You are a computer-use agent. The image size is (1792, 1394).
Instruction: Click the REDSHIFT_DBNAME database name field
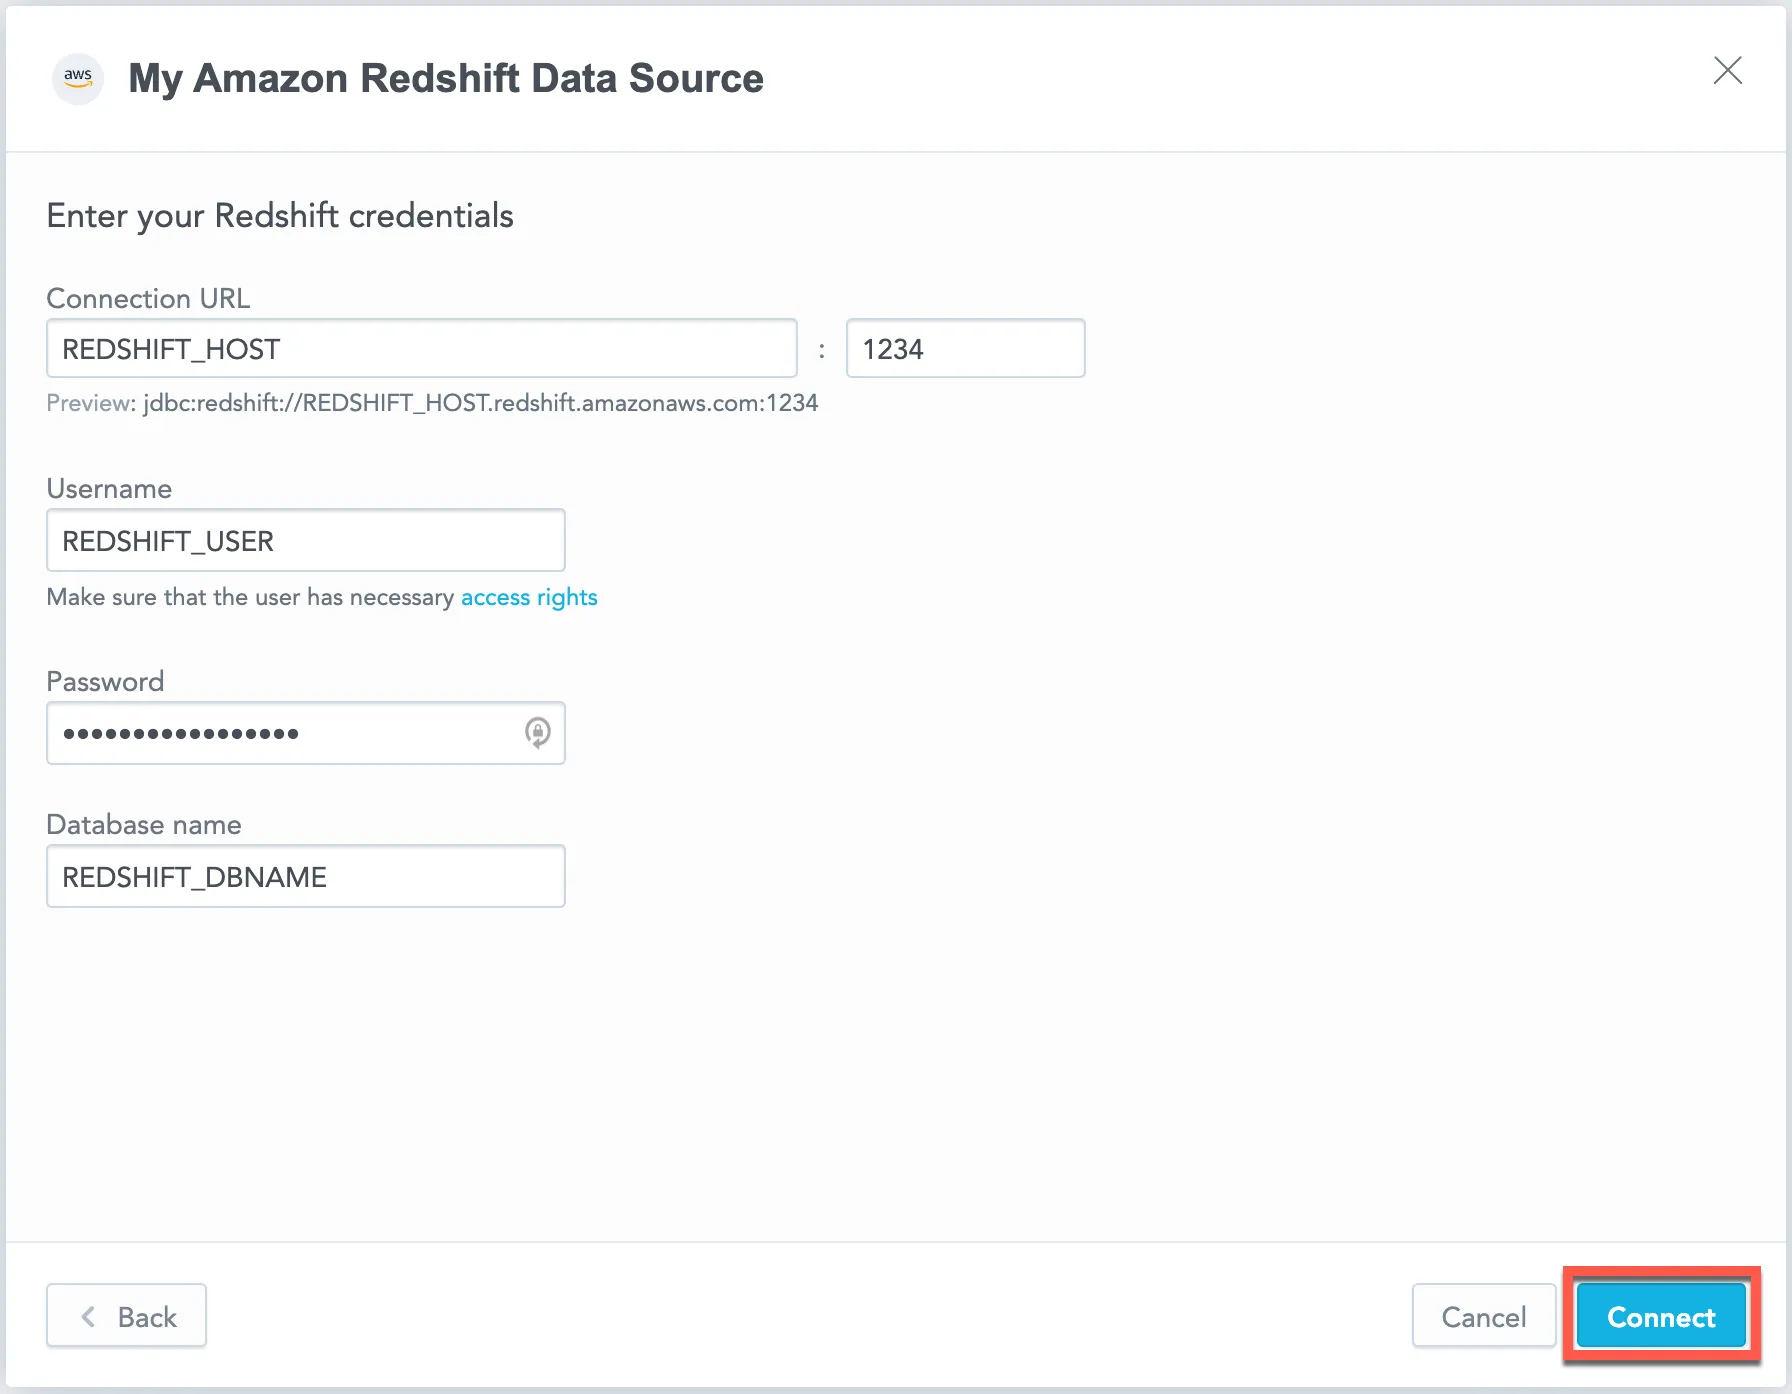305,876
